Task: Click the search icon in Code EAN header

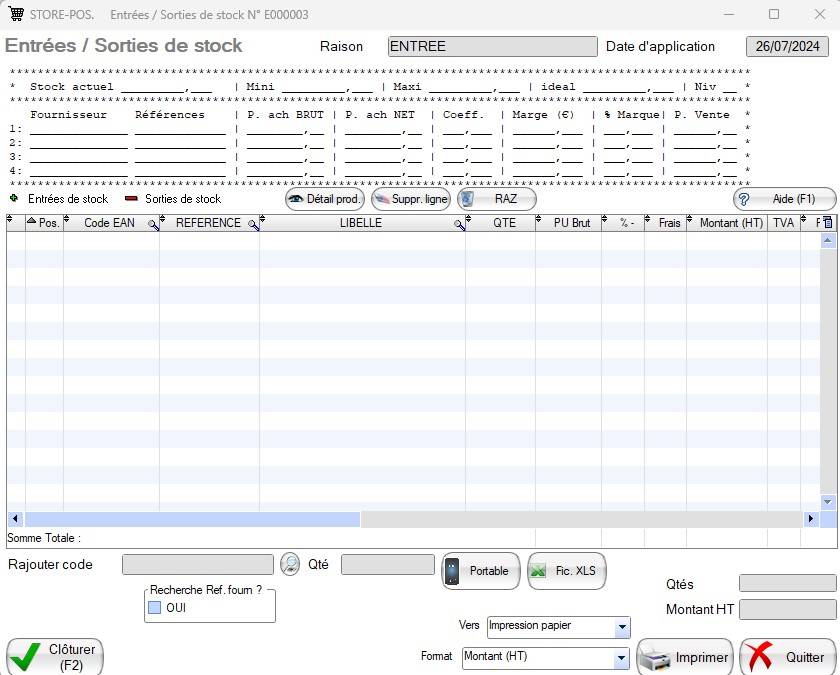Action: pyautogui.click(x=154, y=224)
